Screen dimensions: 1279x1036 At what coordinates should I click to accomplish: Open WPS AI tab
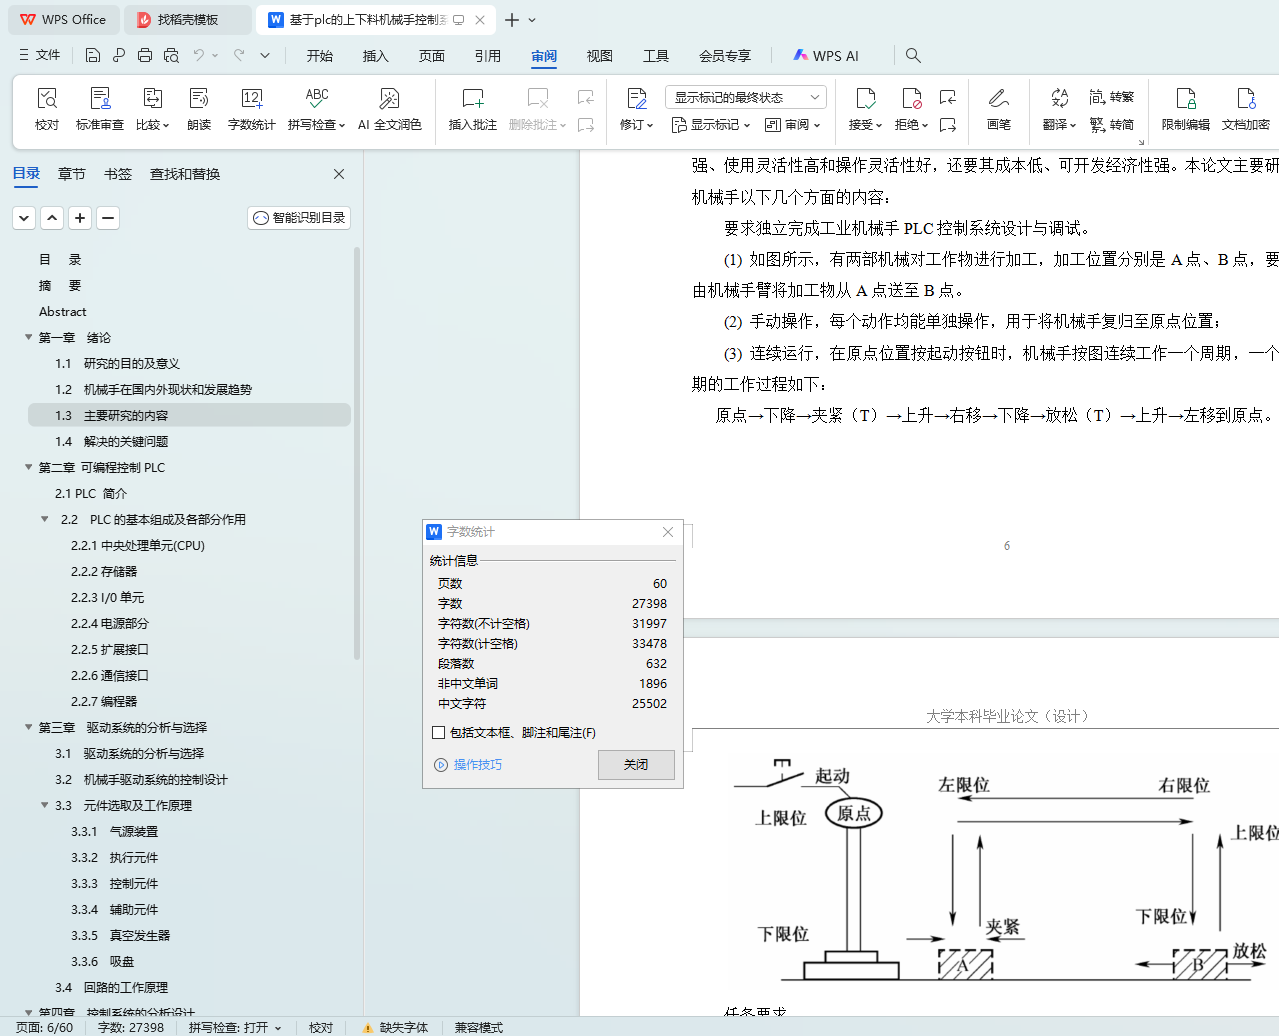826,56
